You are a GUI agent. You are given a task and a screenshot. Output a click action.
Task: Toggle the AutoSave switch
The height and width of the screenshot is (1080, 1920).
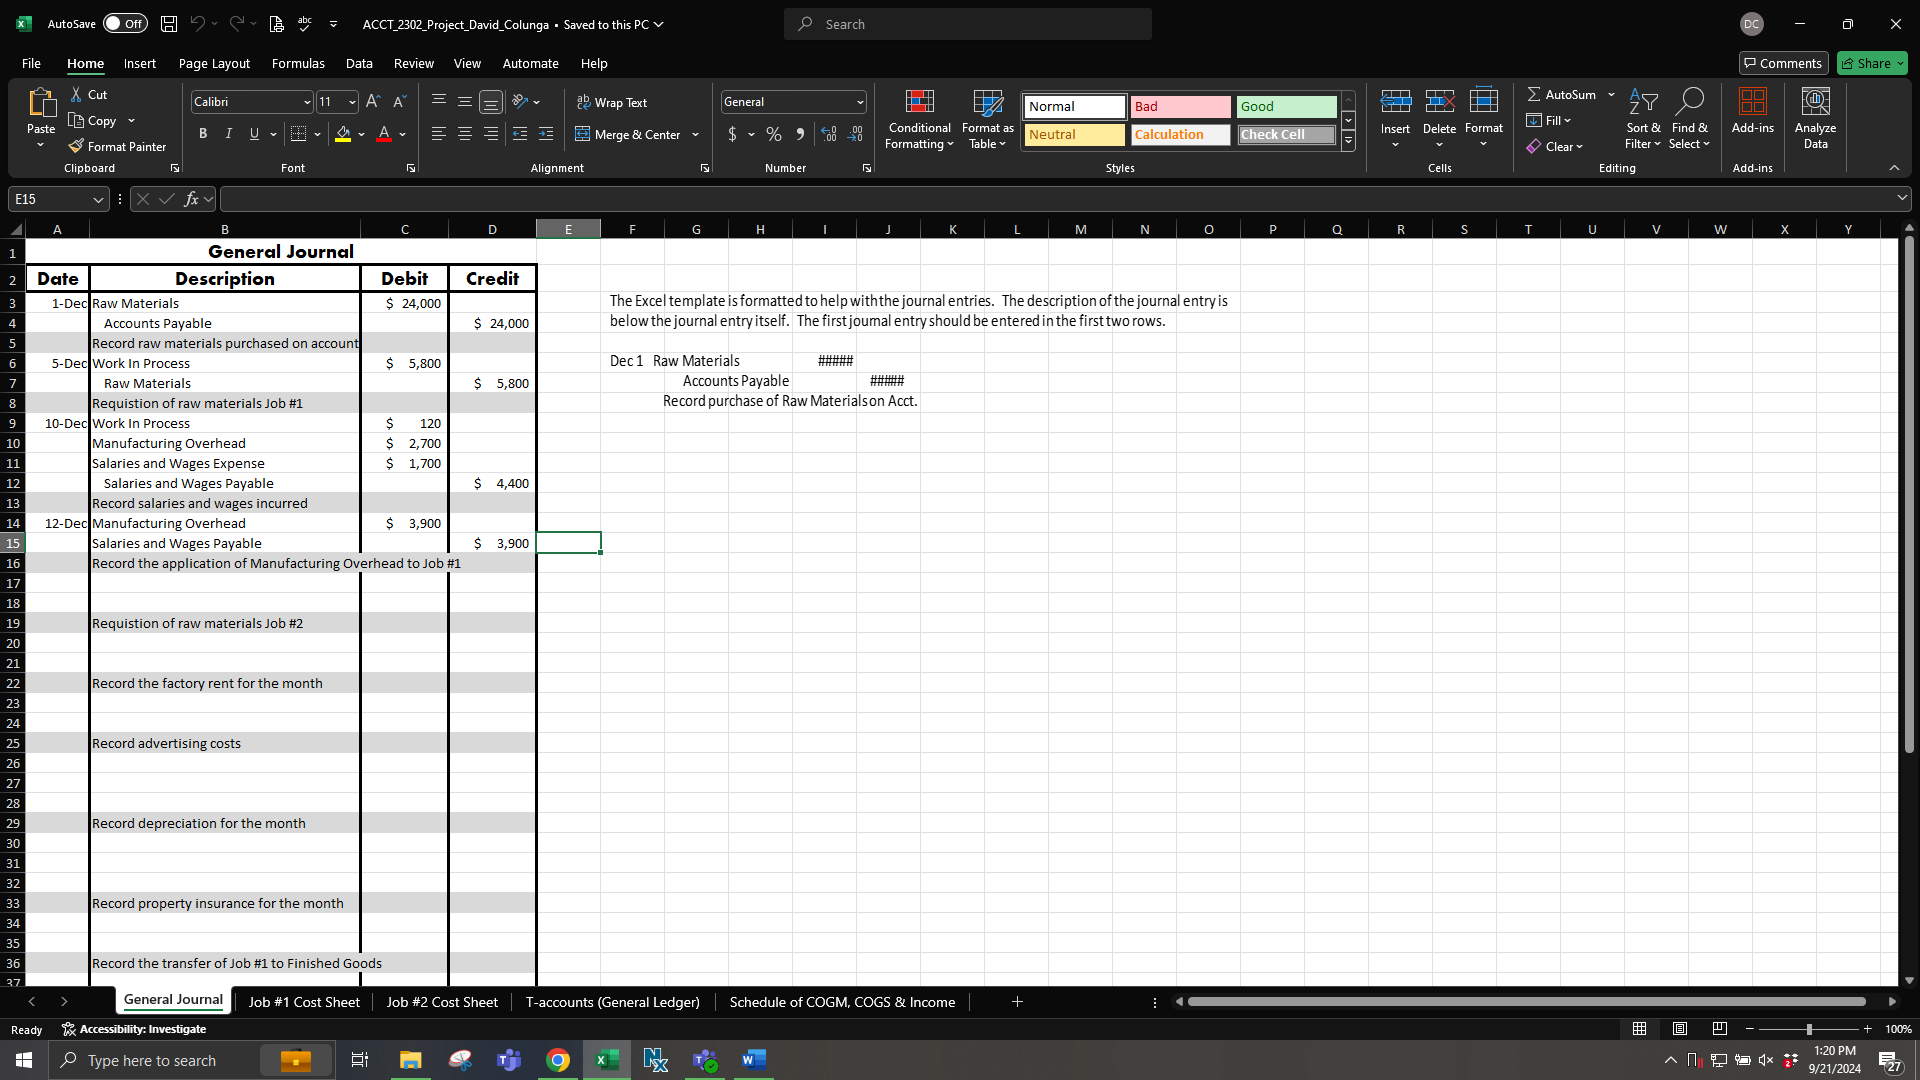click(125, 24)
